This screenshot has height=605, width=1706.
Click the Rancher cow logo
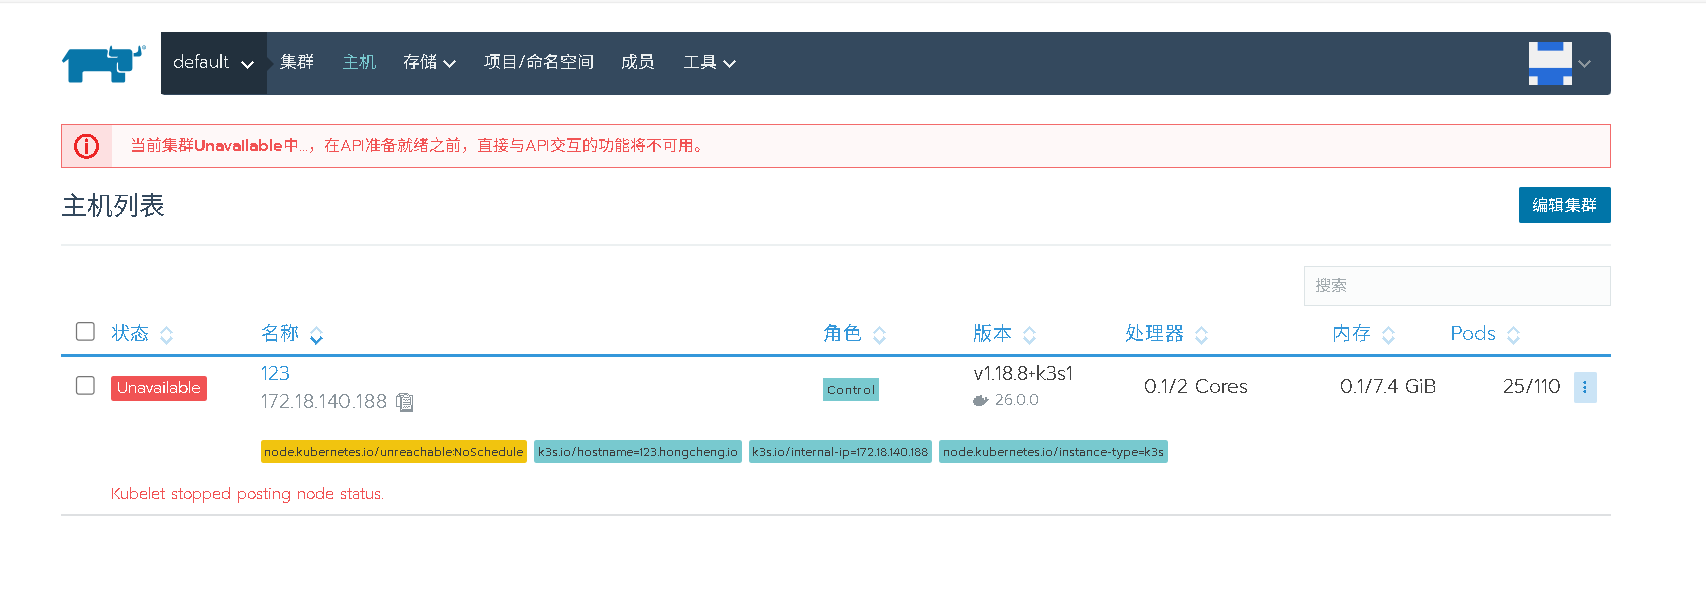103,63
